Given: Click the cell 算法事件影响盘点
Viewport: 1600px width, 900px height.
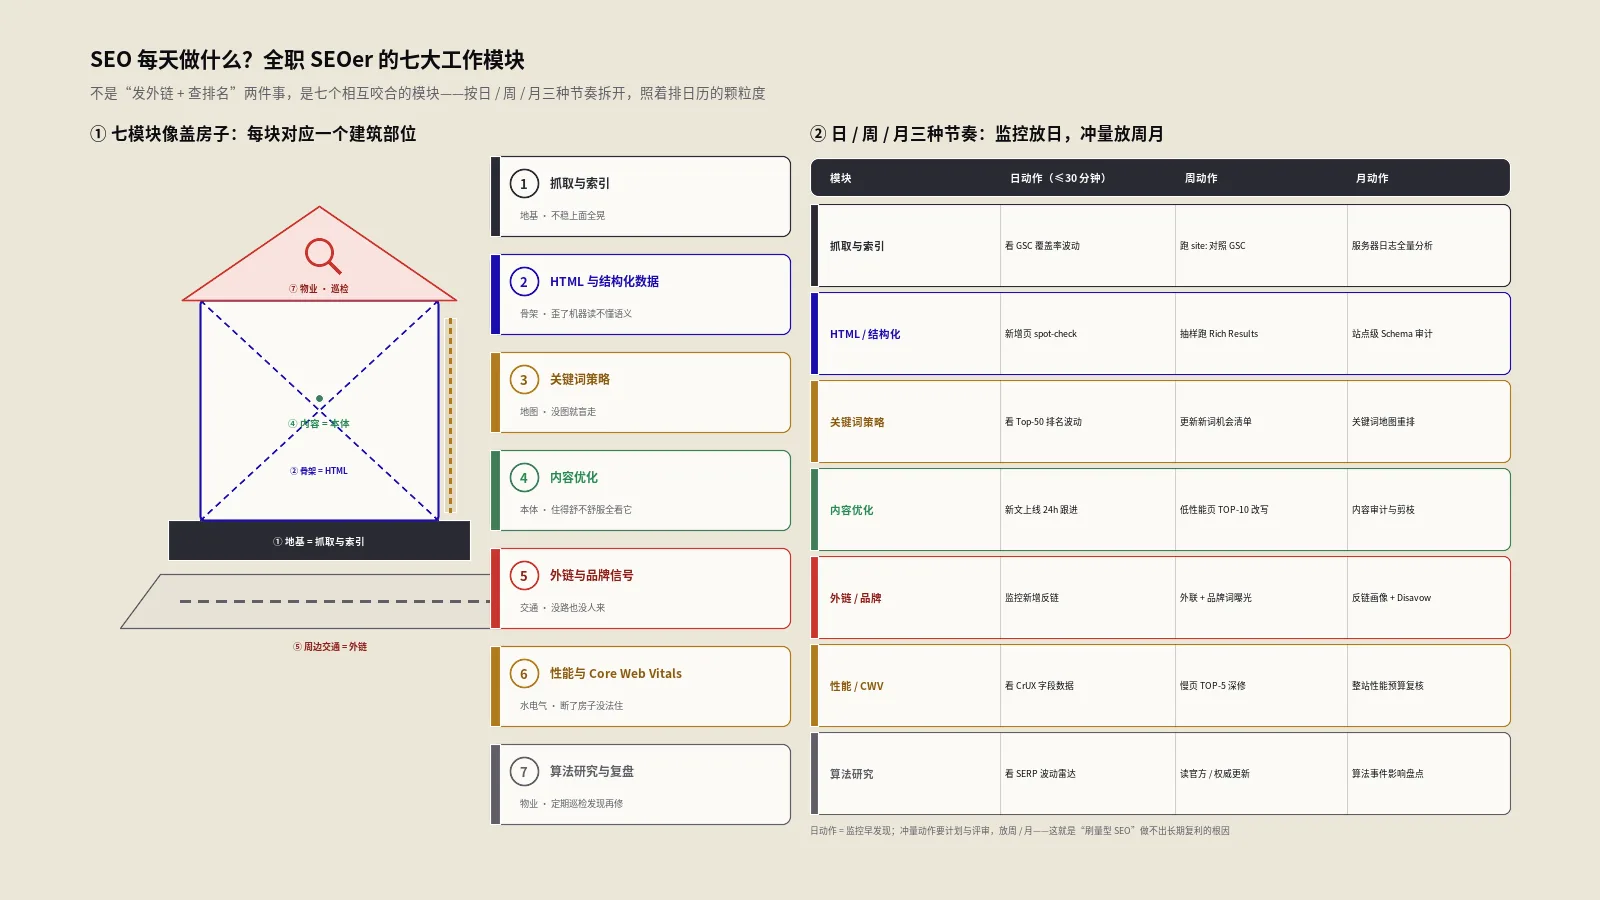Looking at the screenshot, I should pos(1387,774).
